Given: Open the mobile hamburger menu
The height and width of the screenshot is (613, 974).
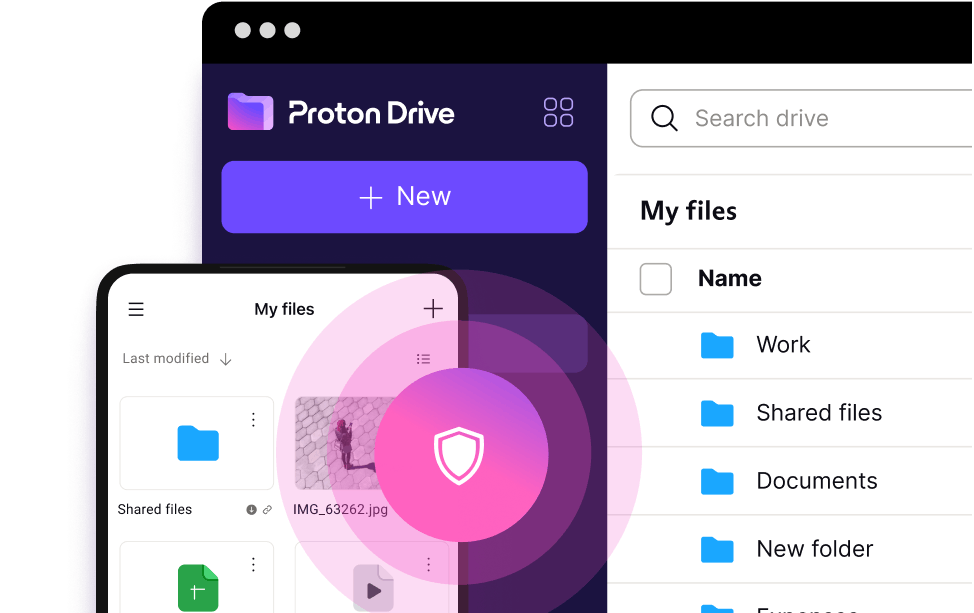Looking at the screenshot, I should (136, 309).
